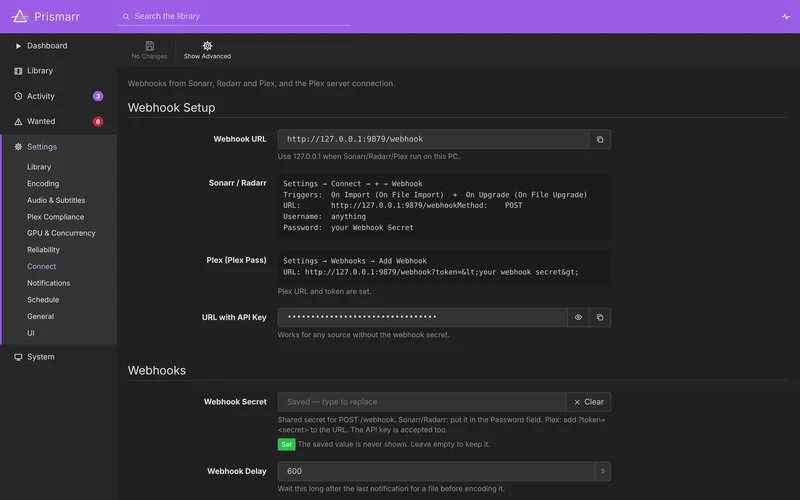Screen dimensions: 800x500
Task: Click the Activity clock icon
Action: click(x=18, y=96)
